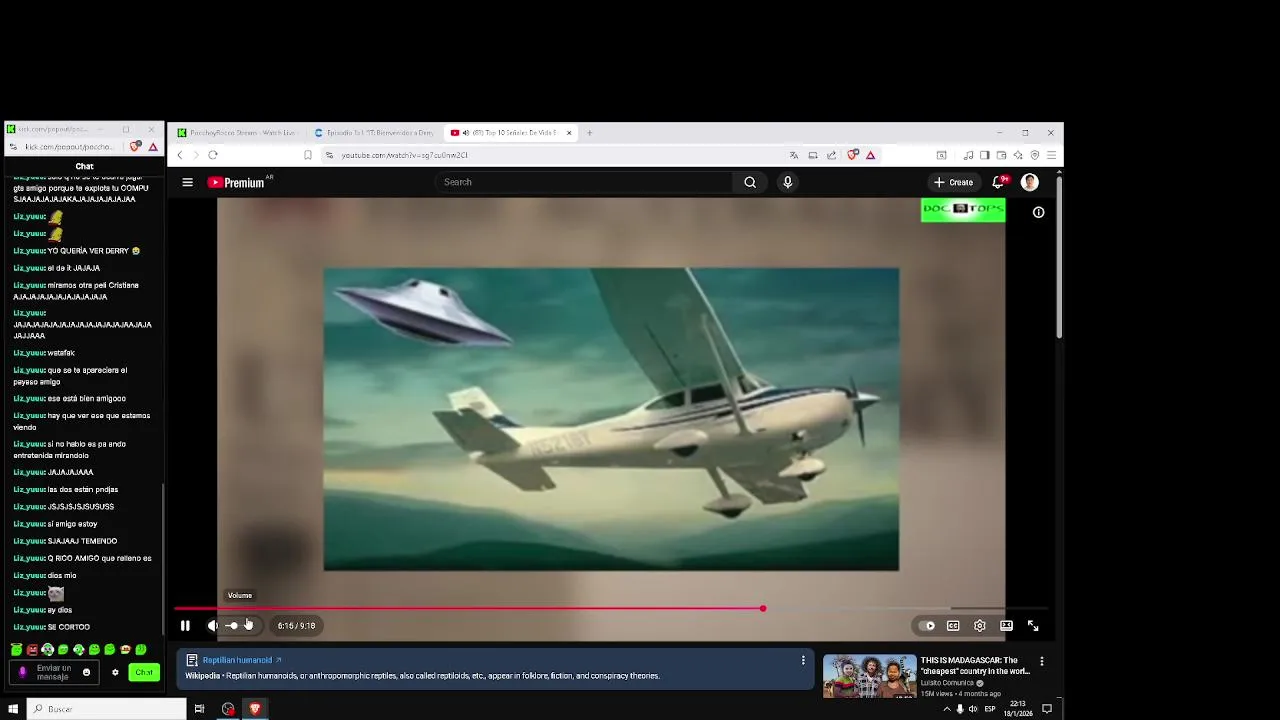Open the Brave VPN shield icon
Image resolution: width=1280 pixels, height=720 pixels.
1034,155
